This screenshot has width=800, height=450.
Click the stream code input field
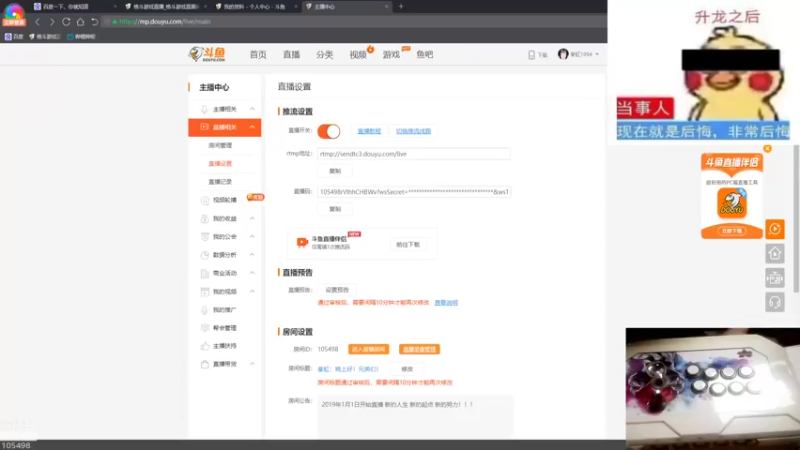[x=414, y=192]
